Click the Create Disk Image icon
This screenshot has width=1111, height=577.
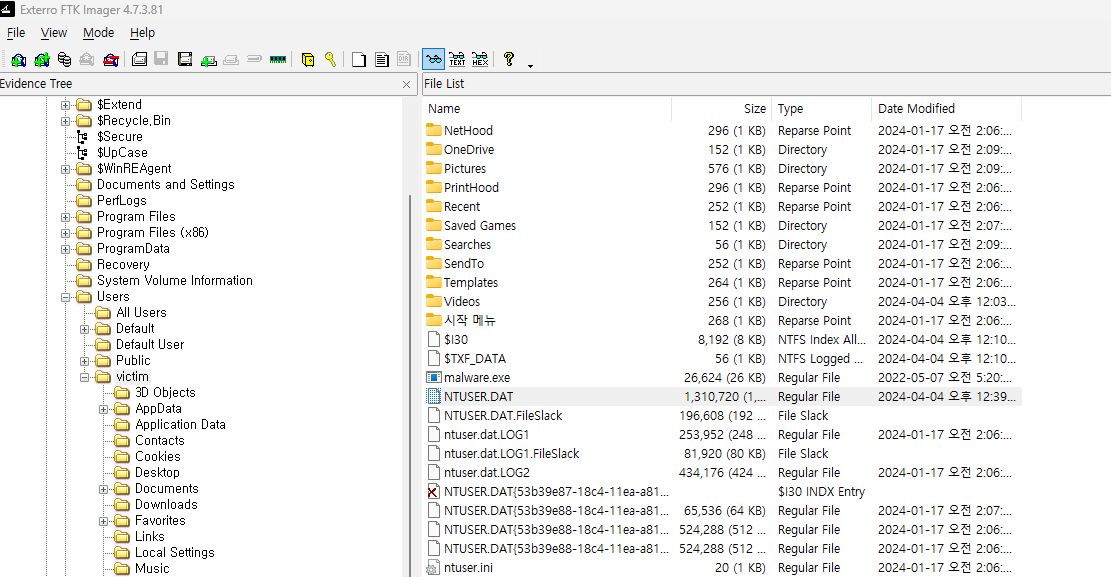(x=140, y=60)
